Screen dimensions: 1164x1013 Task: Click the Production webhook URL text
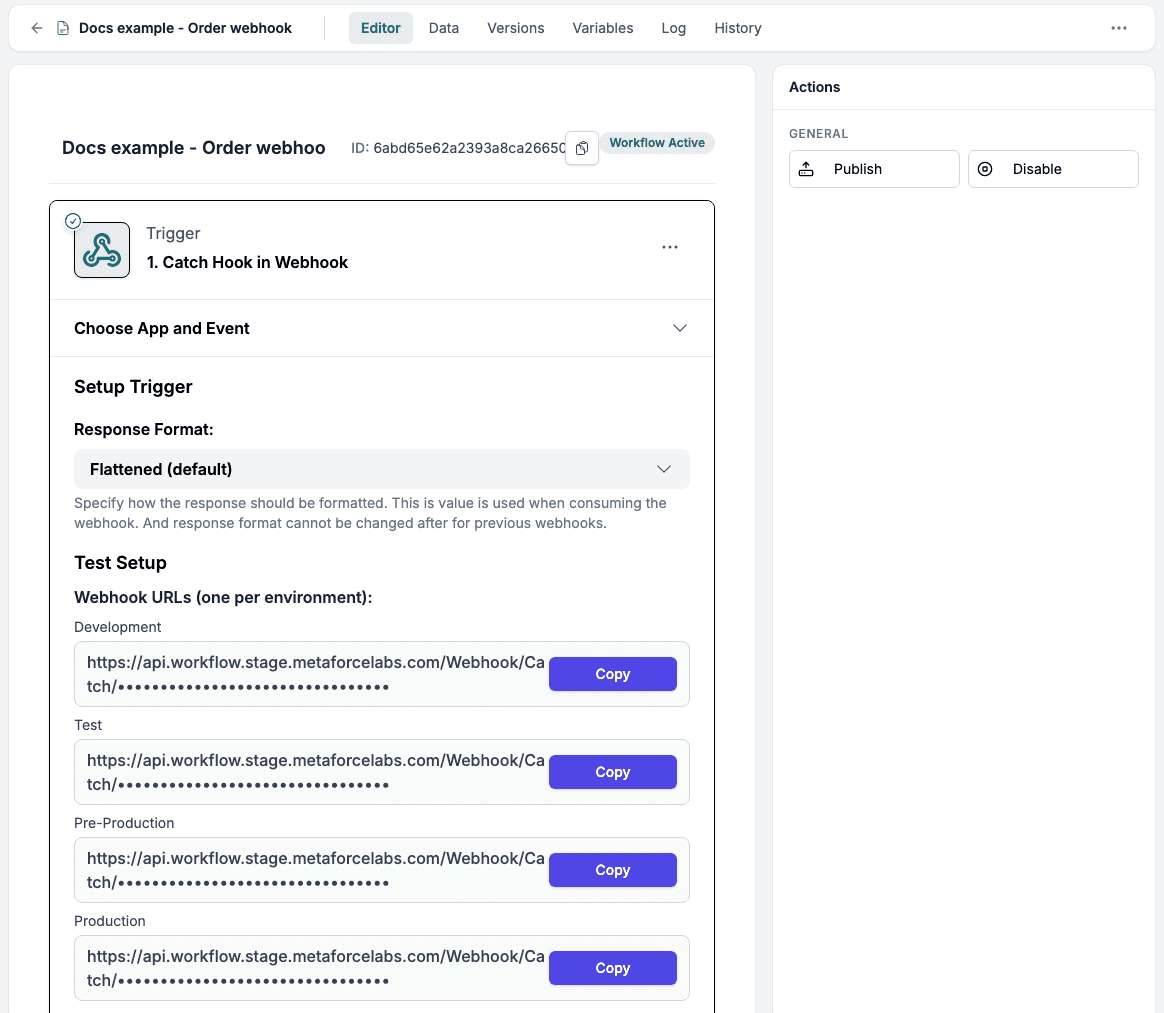315,968
